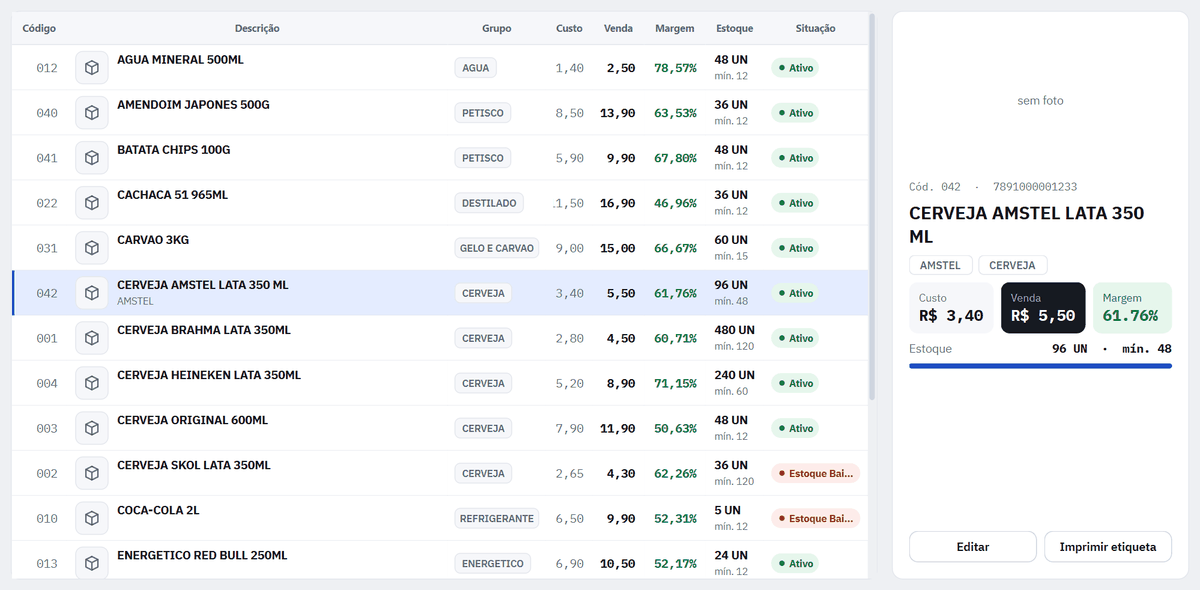The image size is (1200, 590).
Task: Click the product list vertical scrollbar
Action: [x=872, y=207]
